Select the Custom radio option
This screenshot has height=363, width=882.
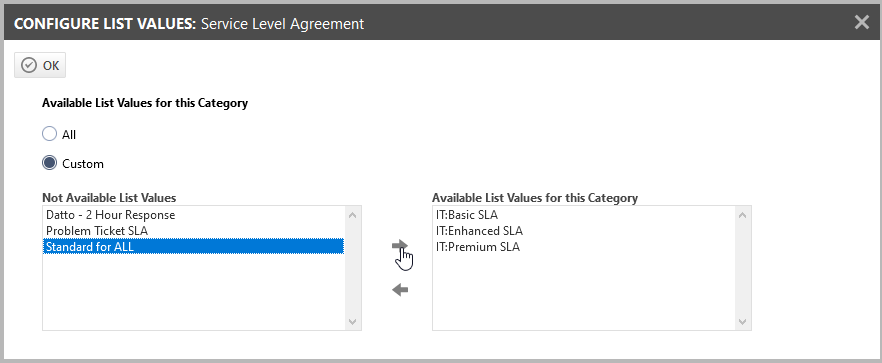(x=50, y=163)
